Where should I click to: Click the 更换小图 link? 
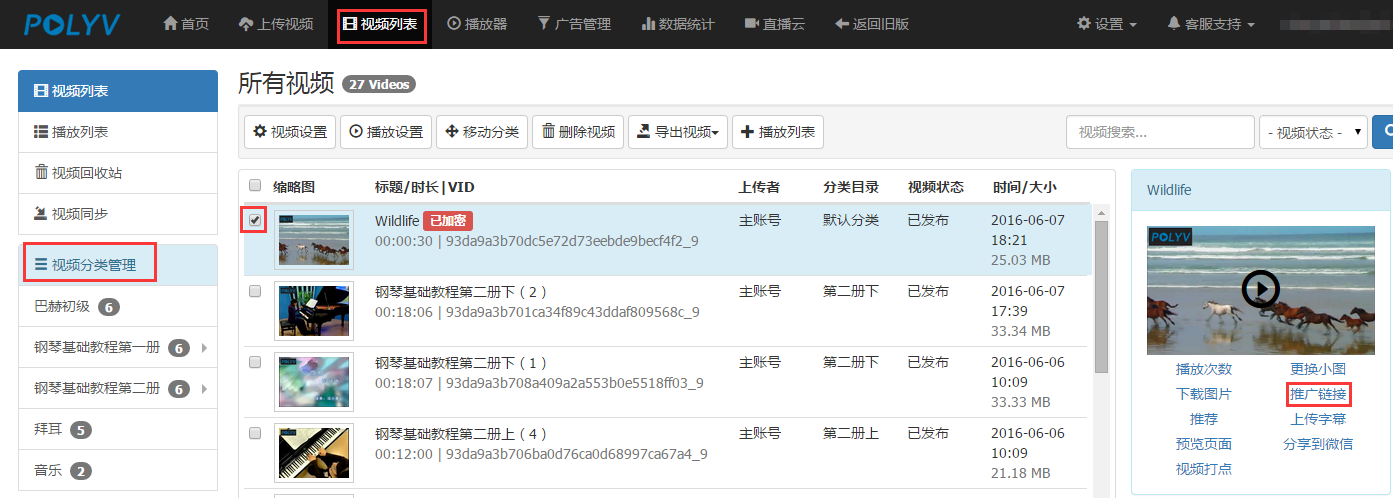coord(1318,369)
